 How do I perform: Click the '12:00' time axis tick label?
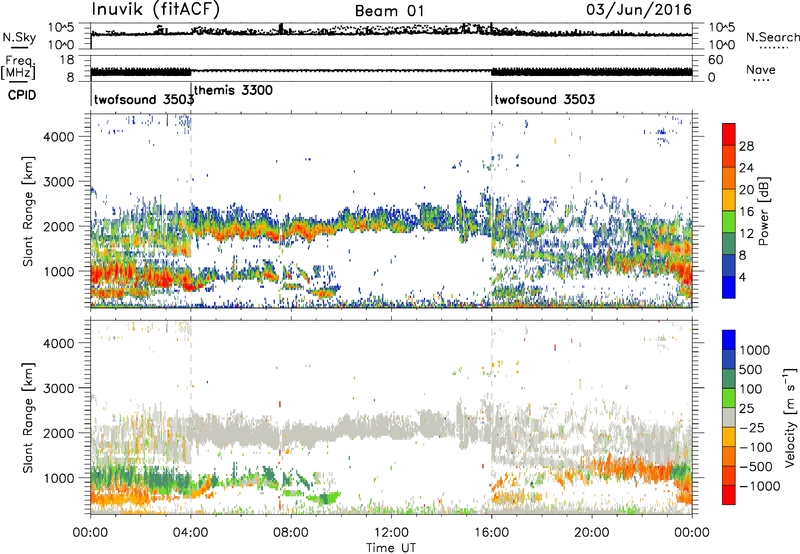[391, 533]
